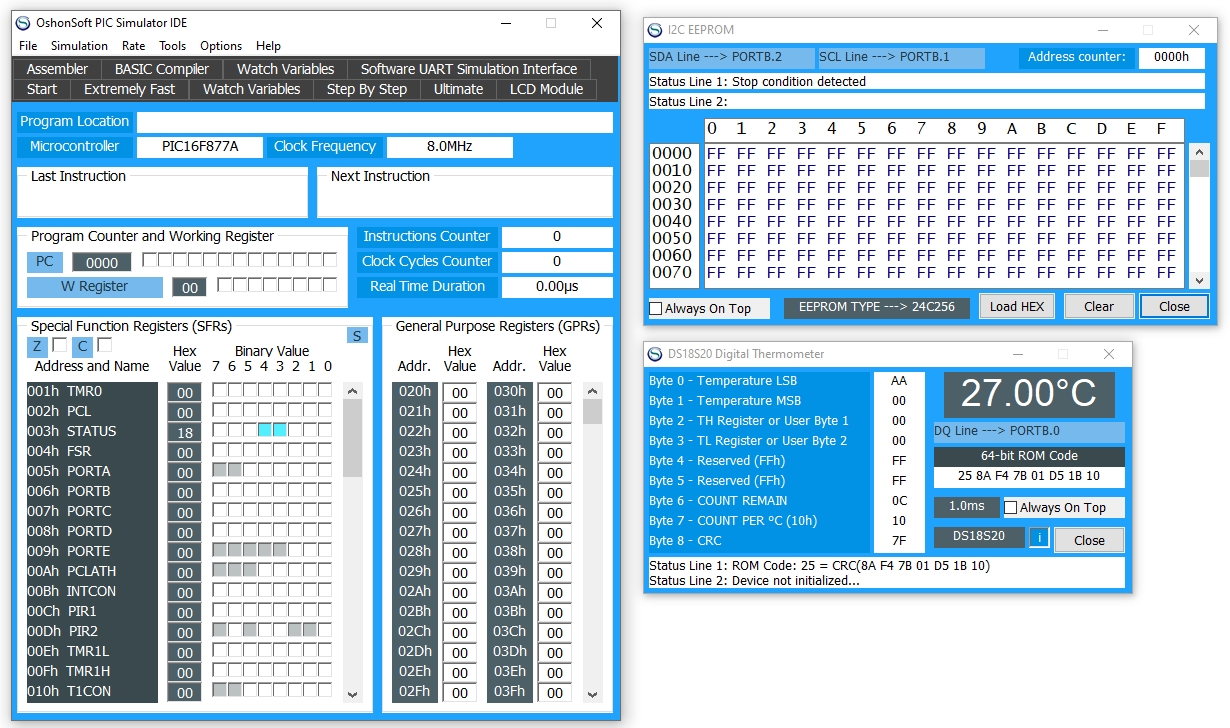Open the Software UART Simulation Interface
This screenshot has width=1230, height=728.
click(469, 69)
